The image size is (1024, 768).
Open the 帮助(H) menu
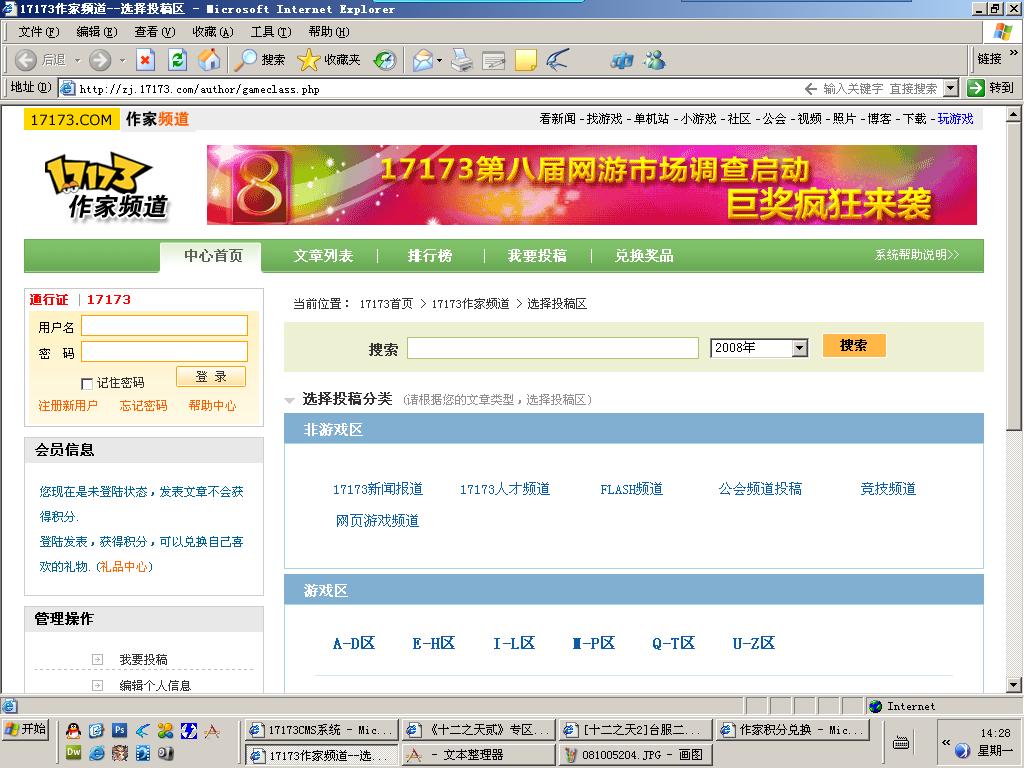point(329,31)
